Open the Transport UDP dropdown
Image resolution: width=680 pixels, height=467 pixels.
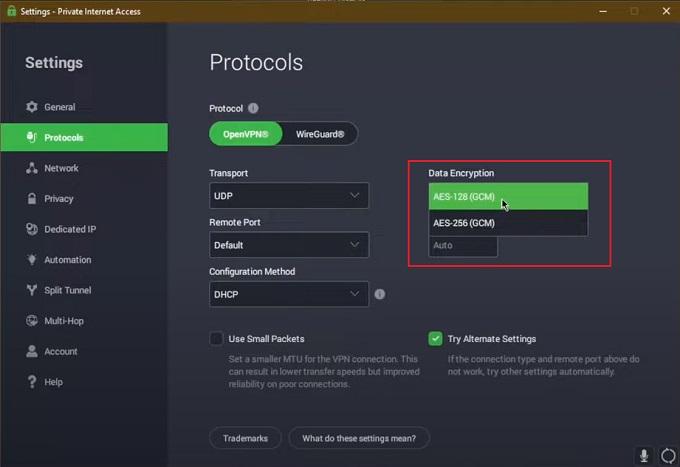[289, 196]
